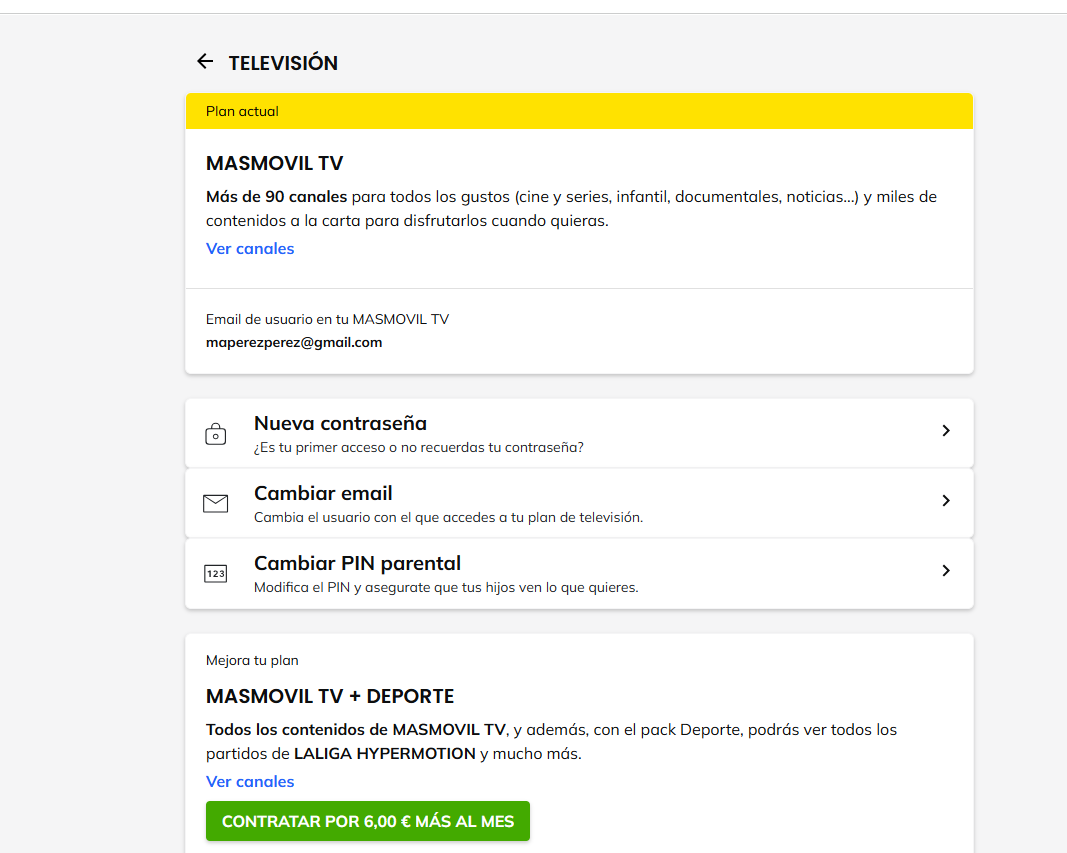Open Ver canales link under MASMOVIL TV + DEPORTE

pyautogui.click(x=250, y=782)
